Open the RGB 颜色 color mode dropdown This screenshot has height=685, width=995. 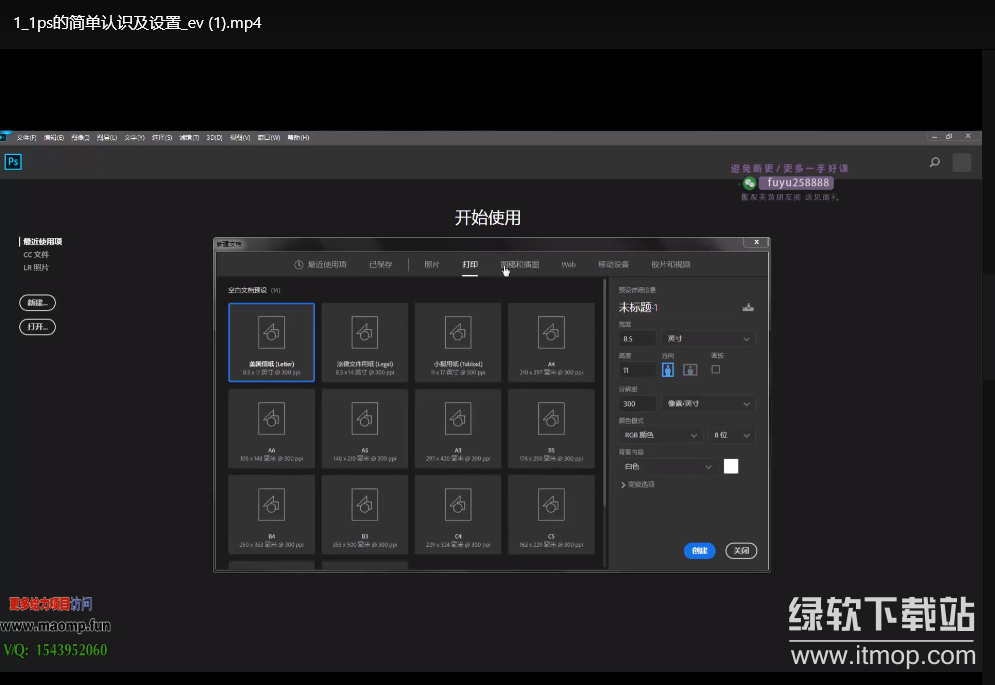point(660,436)
